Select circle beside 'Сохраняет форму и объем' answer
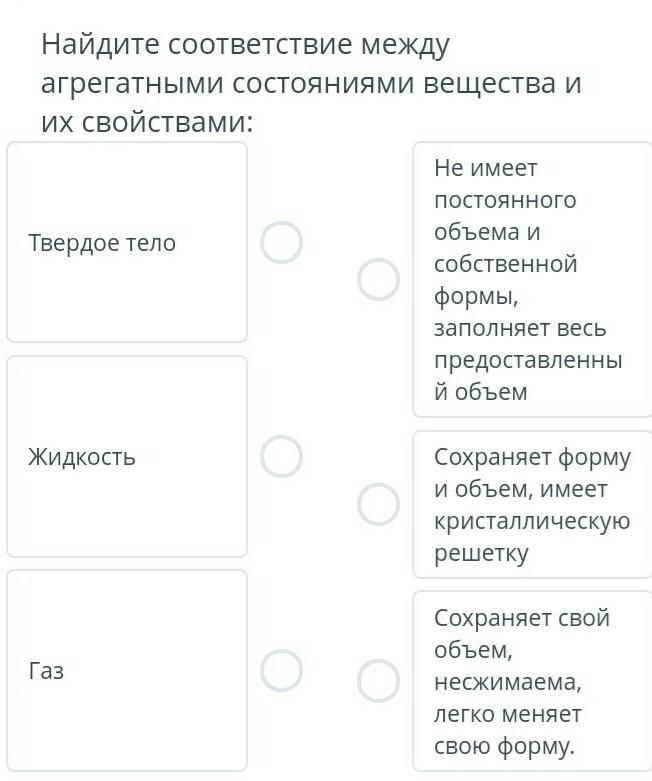652x781 pixels. (x=379, y=504)
